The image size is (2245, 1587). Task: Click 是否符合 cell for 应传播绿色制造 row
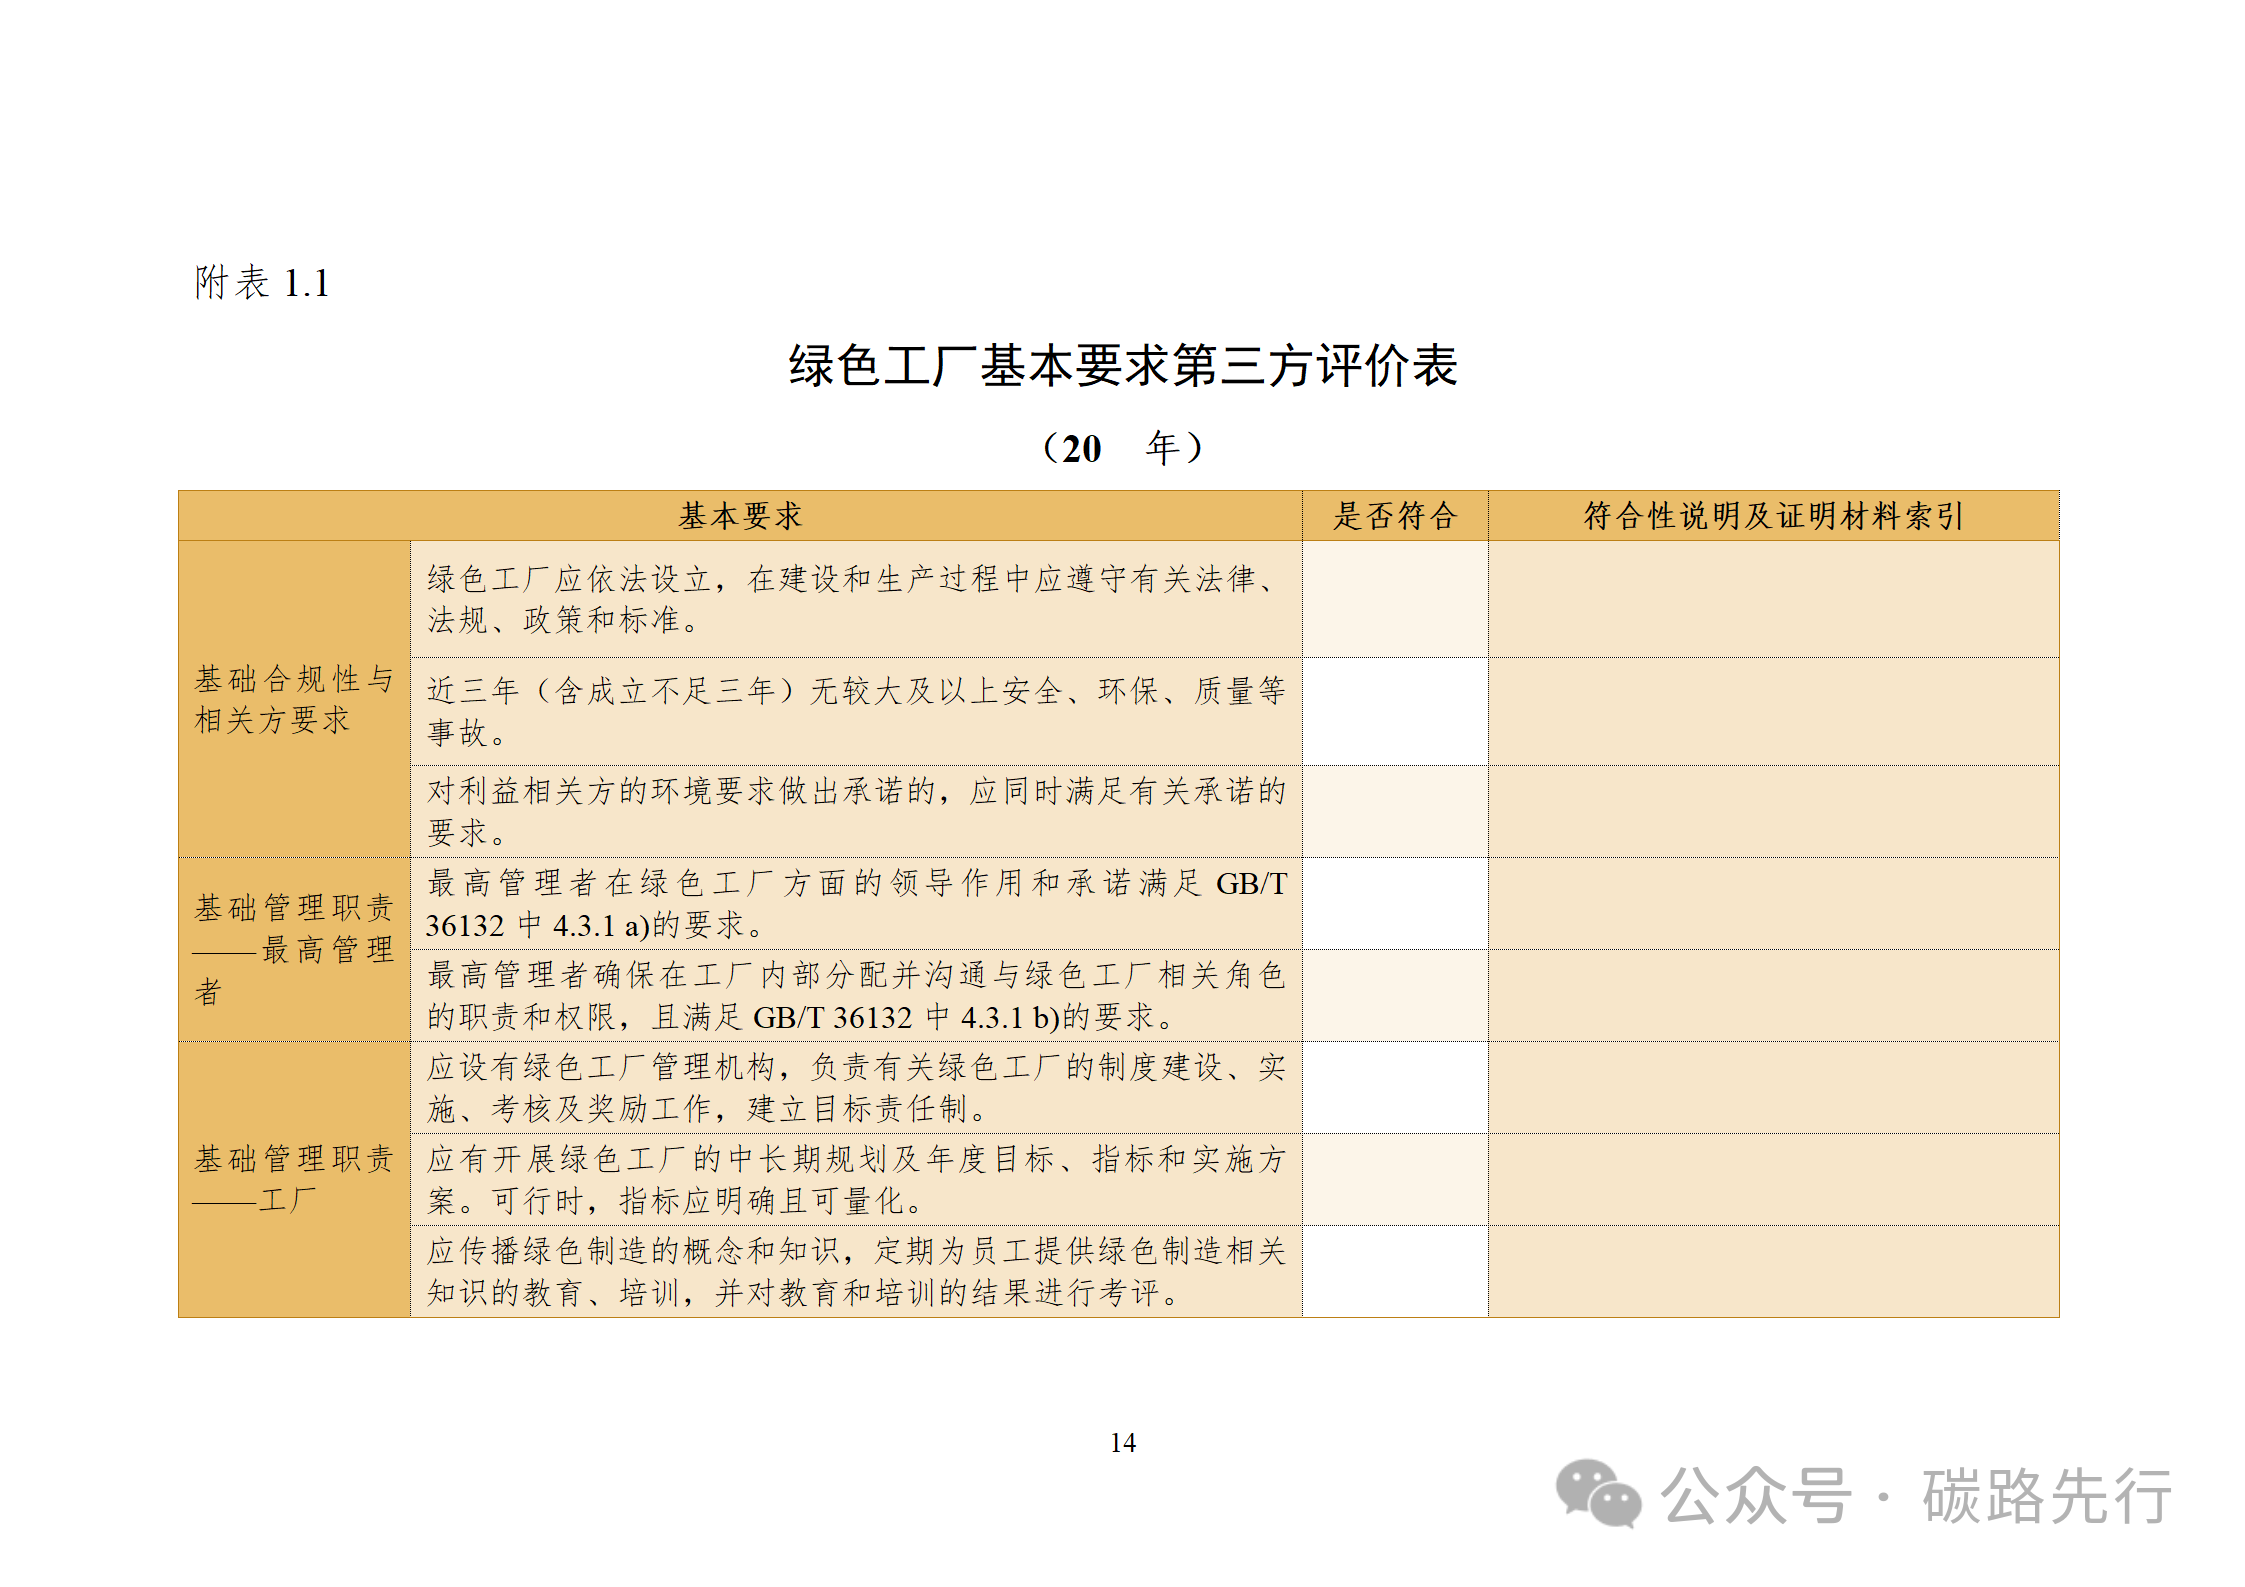pos(1394,1271)
